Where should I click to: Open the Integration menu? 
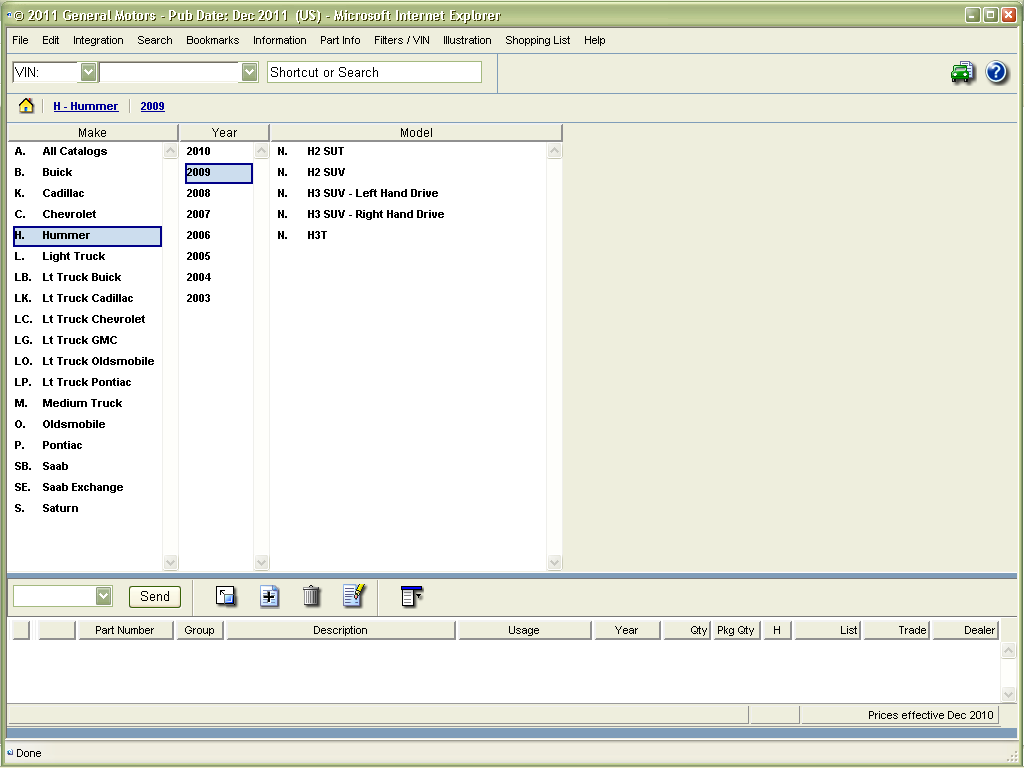pyautogui.click(x=98, y=40)
